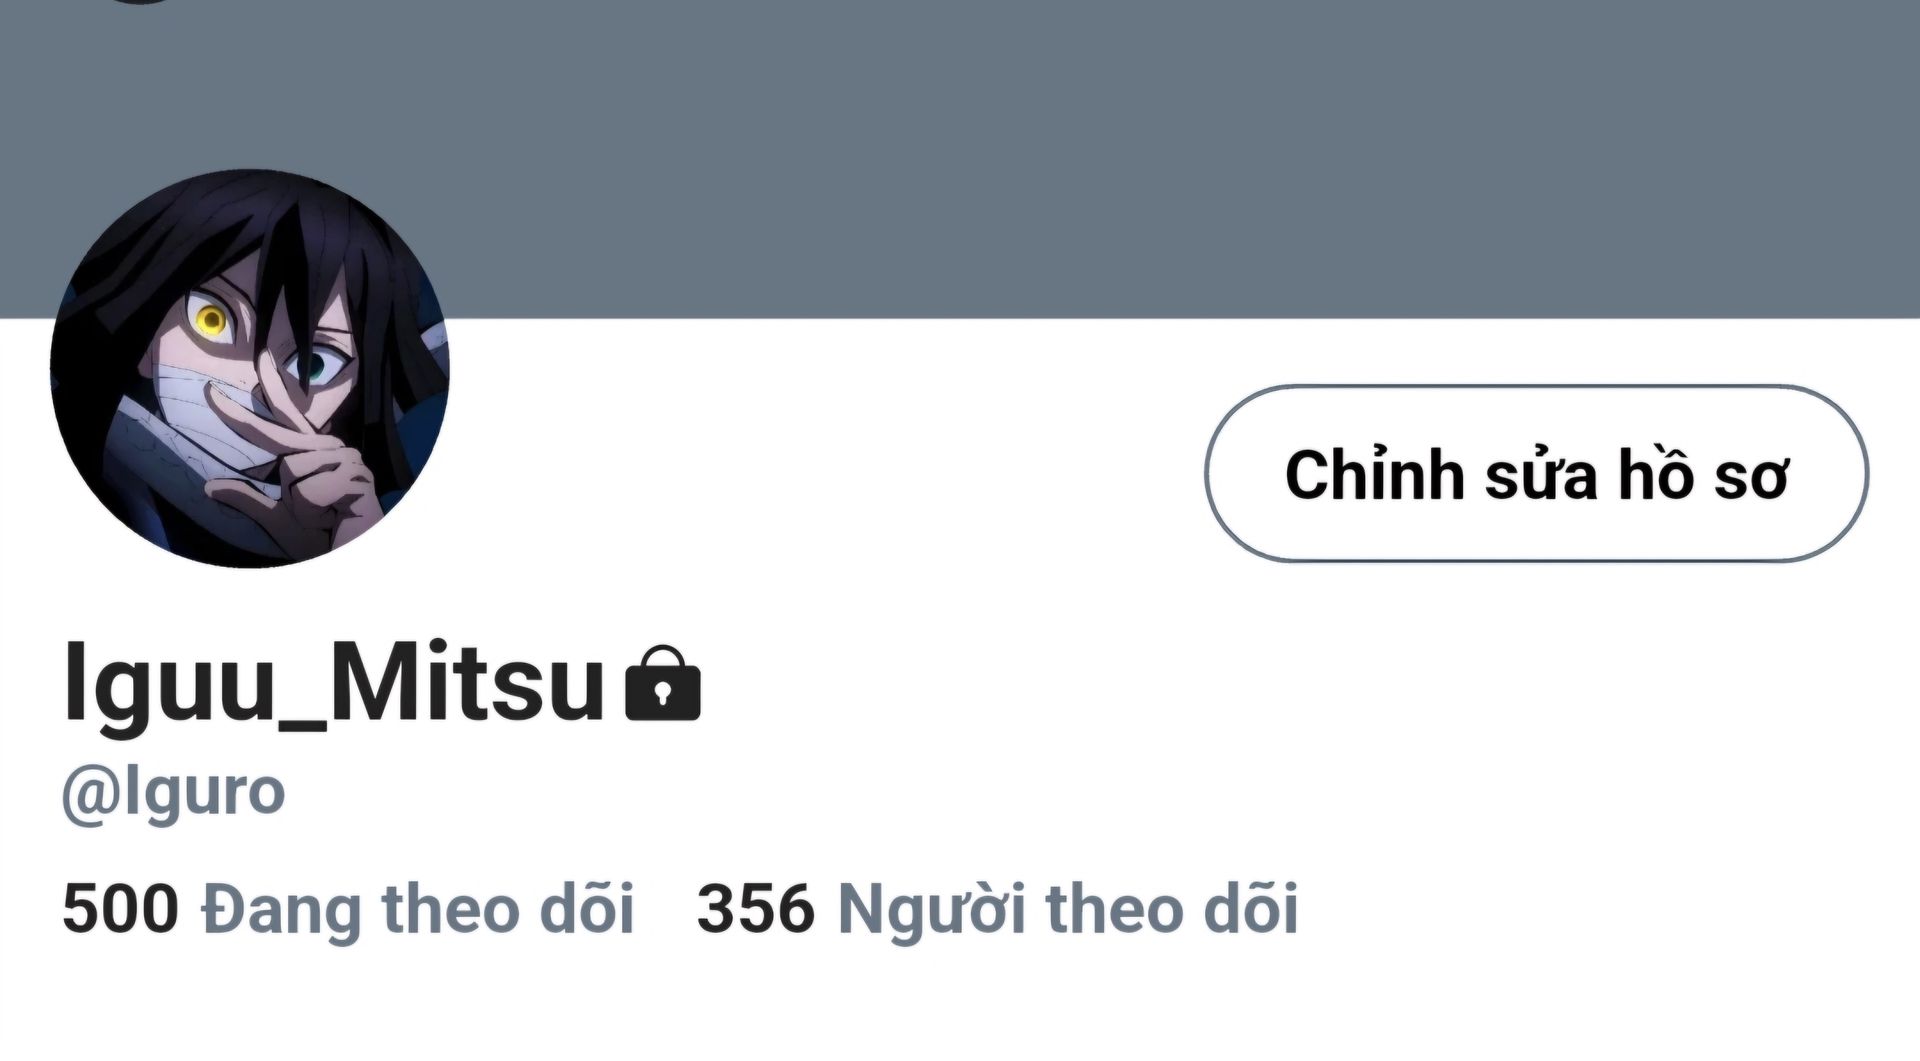Select the @Iguro username handle

pos(174,794)
